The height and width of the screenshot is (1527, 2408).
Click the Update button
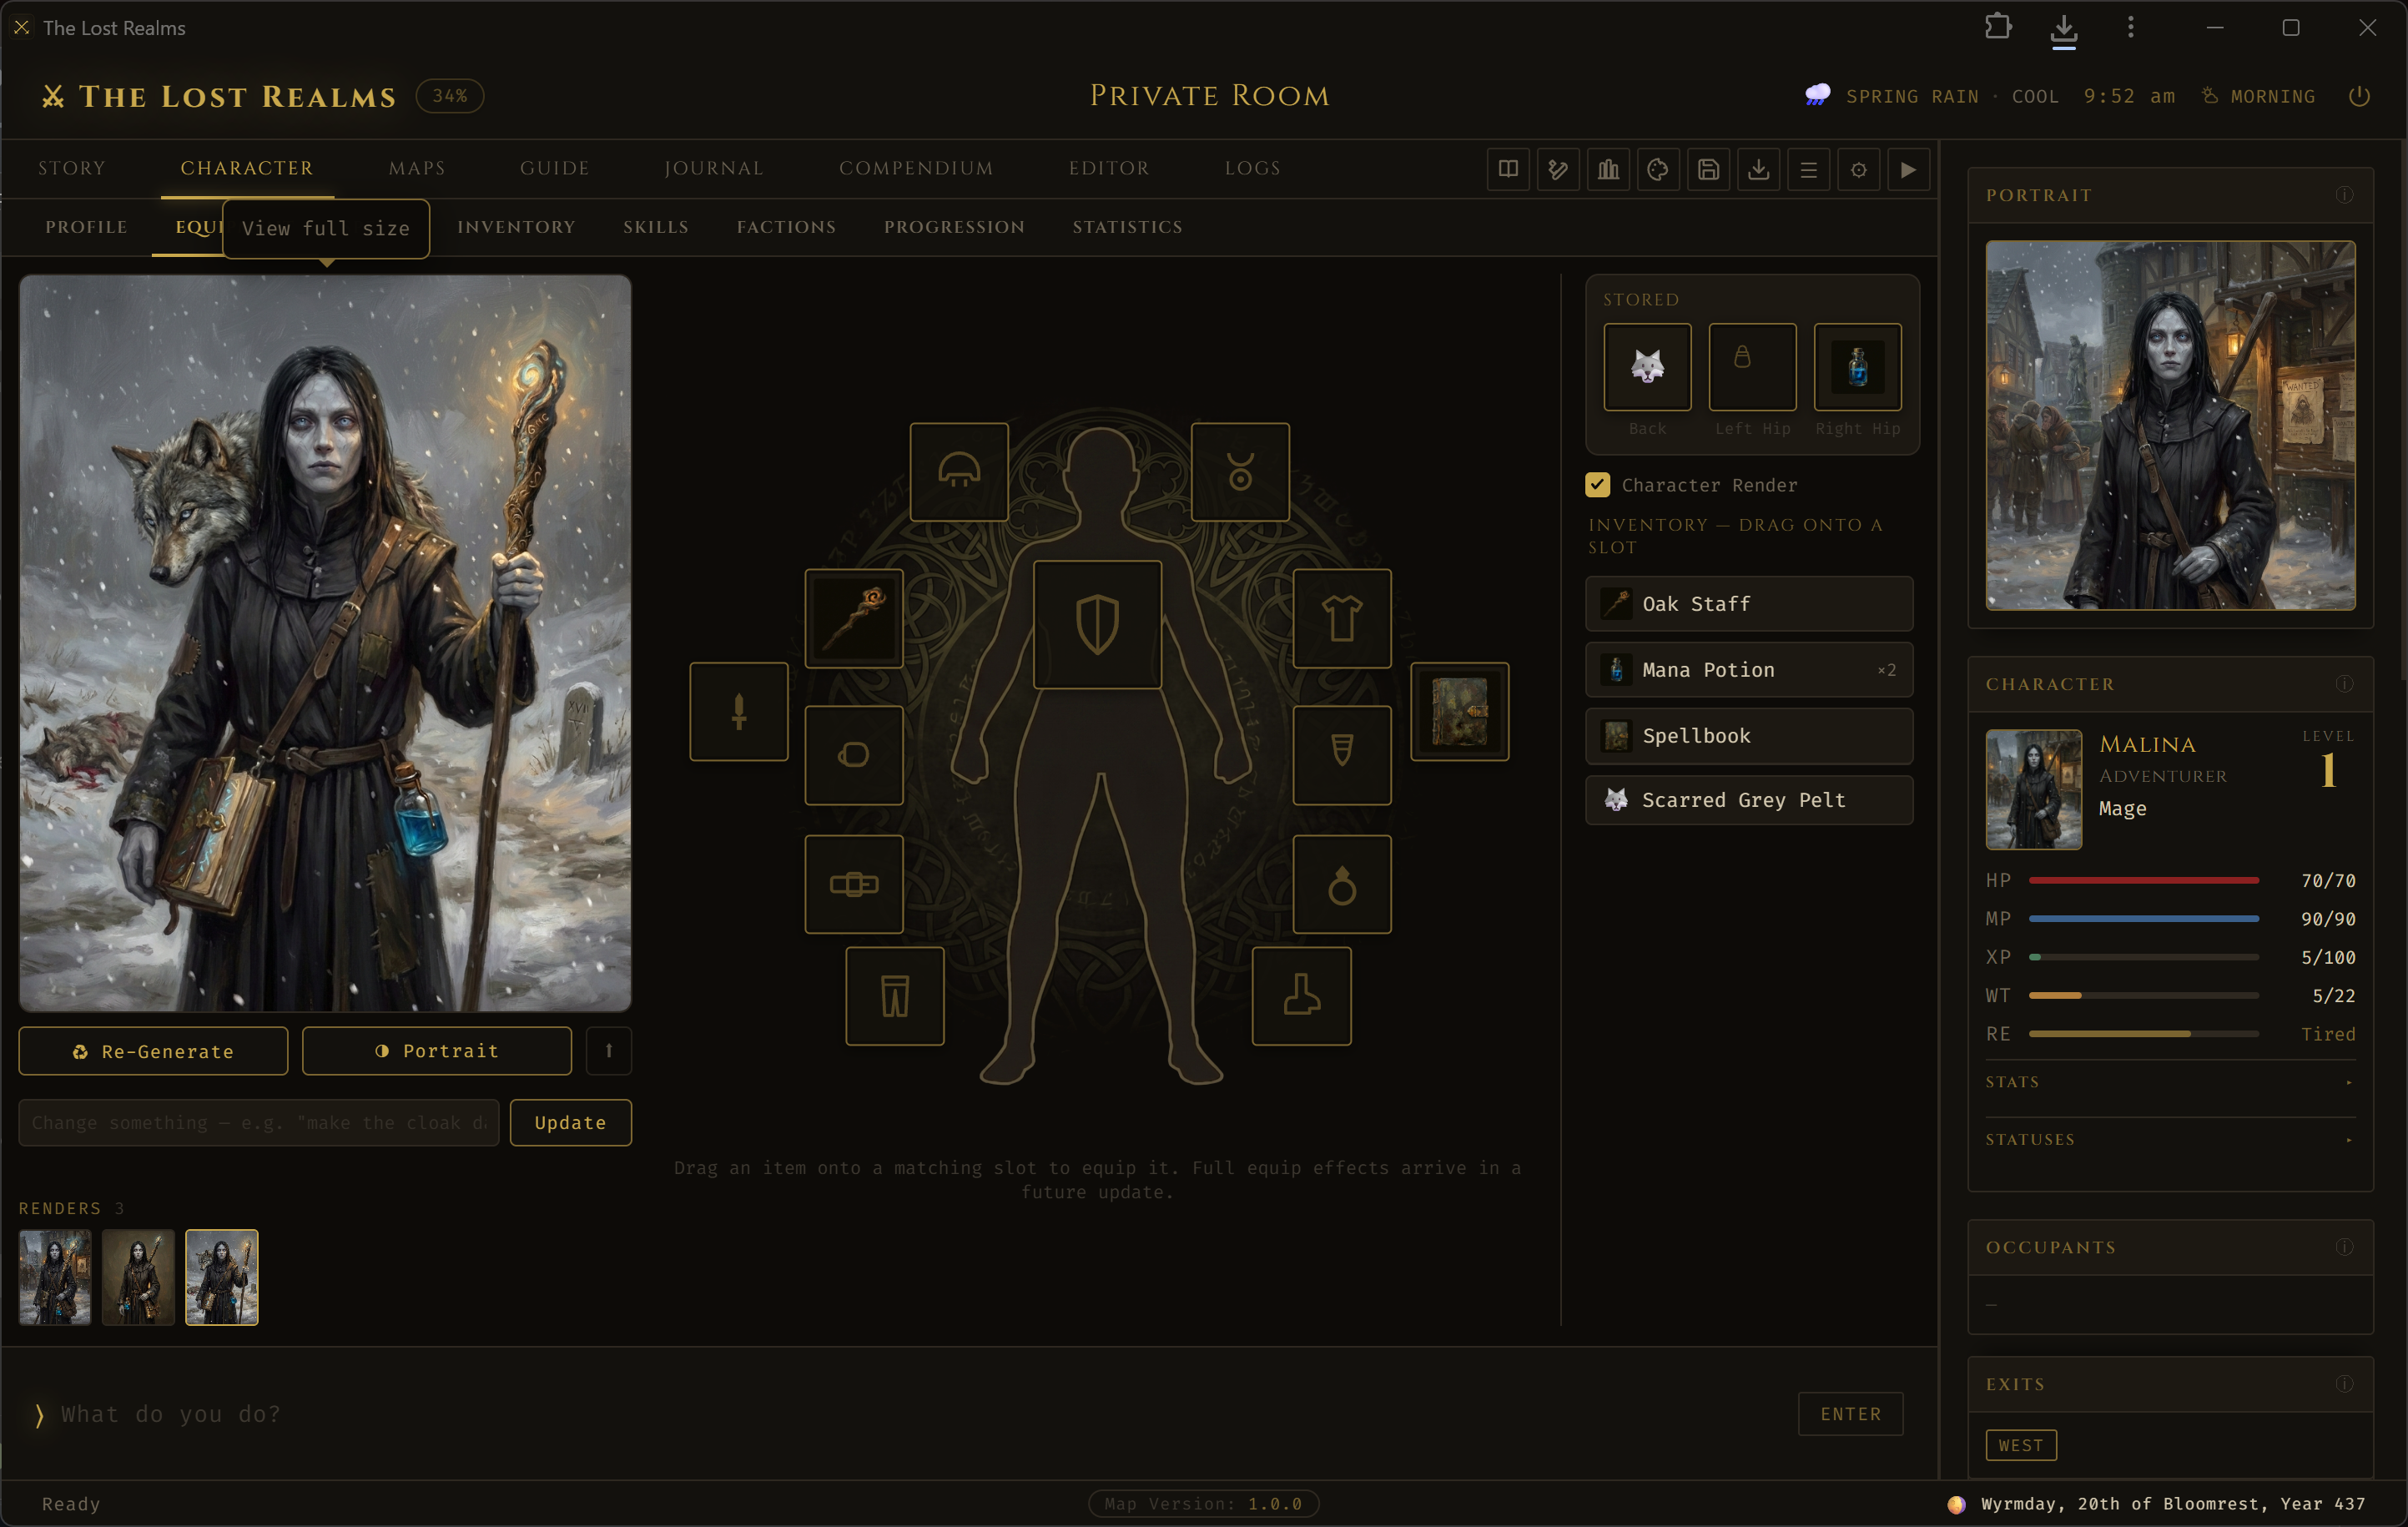click(570, 1122)
